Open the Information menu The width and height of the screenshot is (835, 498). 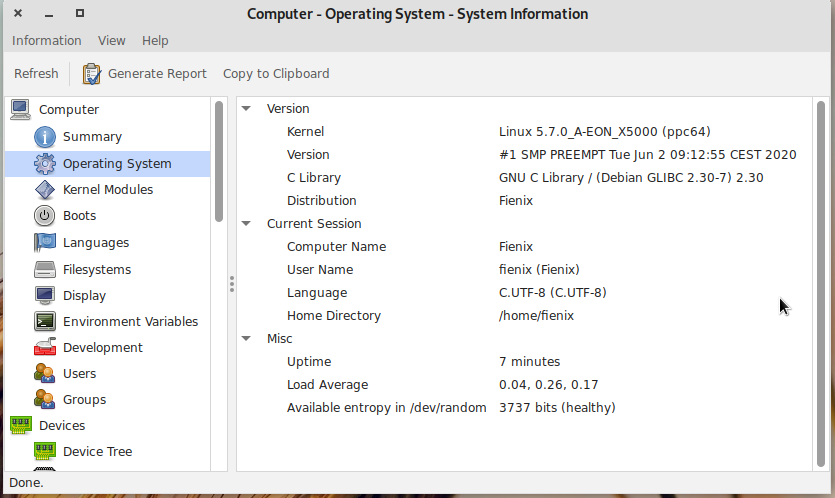tap(46, 41)
